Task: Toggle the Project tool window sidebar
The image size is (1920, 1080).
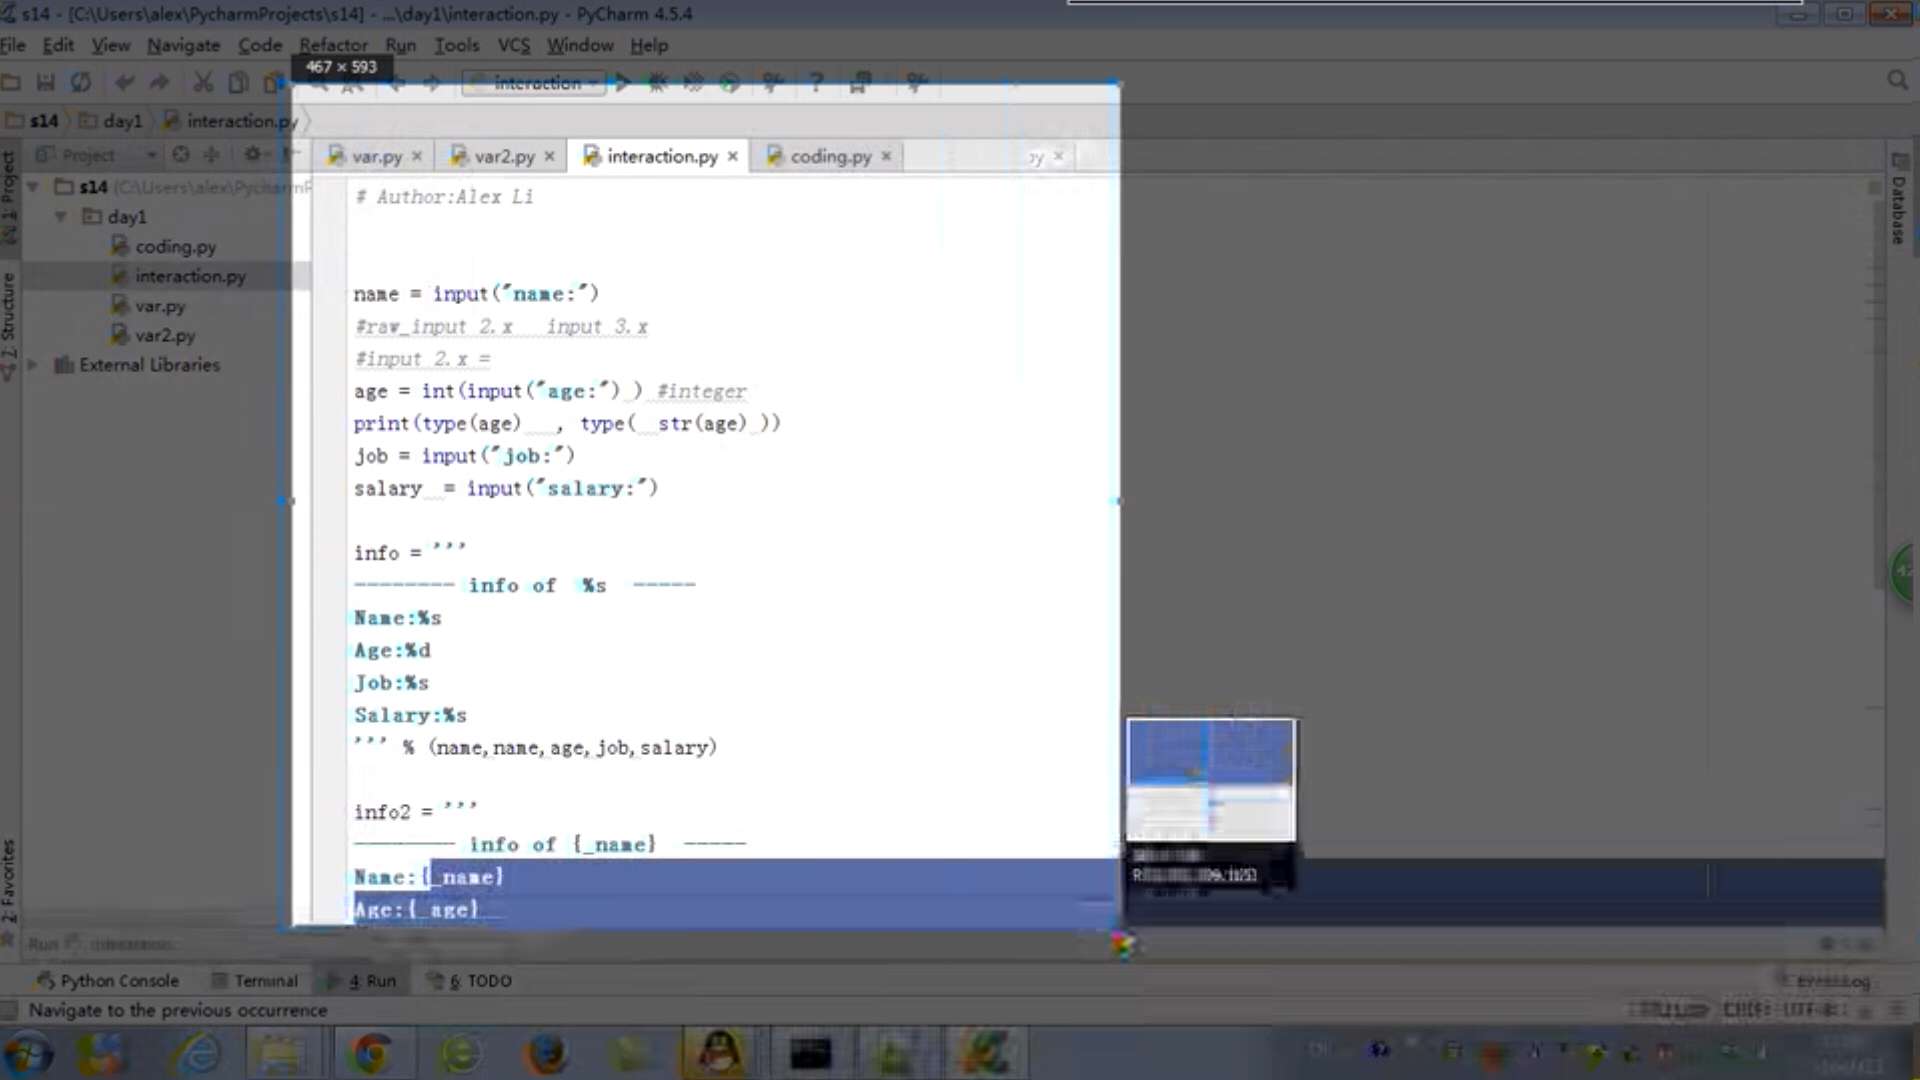Action: click(x=9, y=195)
